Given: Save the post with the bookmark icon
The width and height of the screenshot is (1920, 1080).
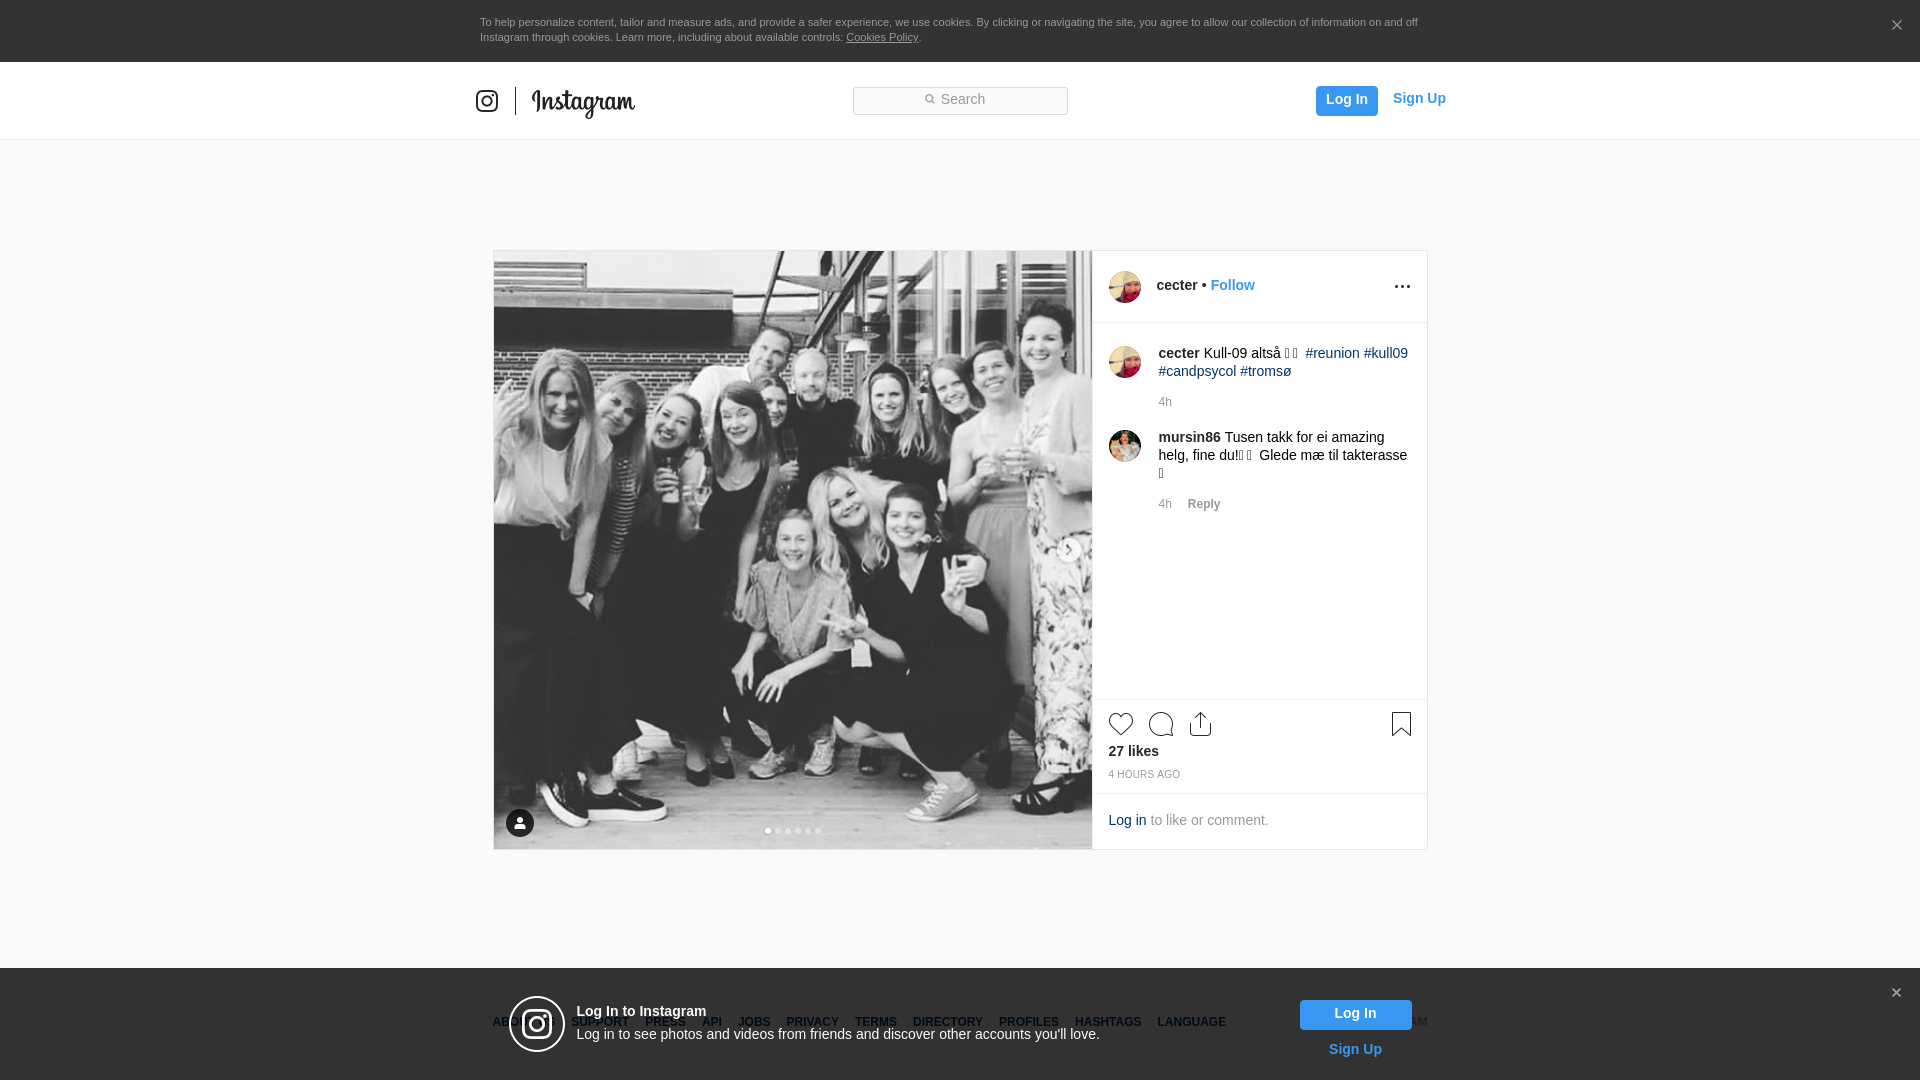Looking at the screenshot, I should pos(1401,724).
